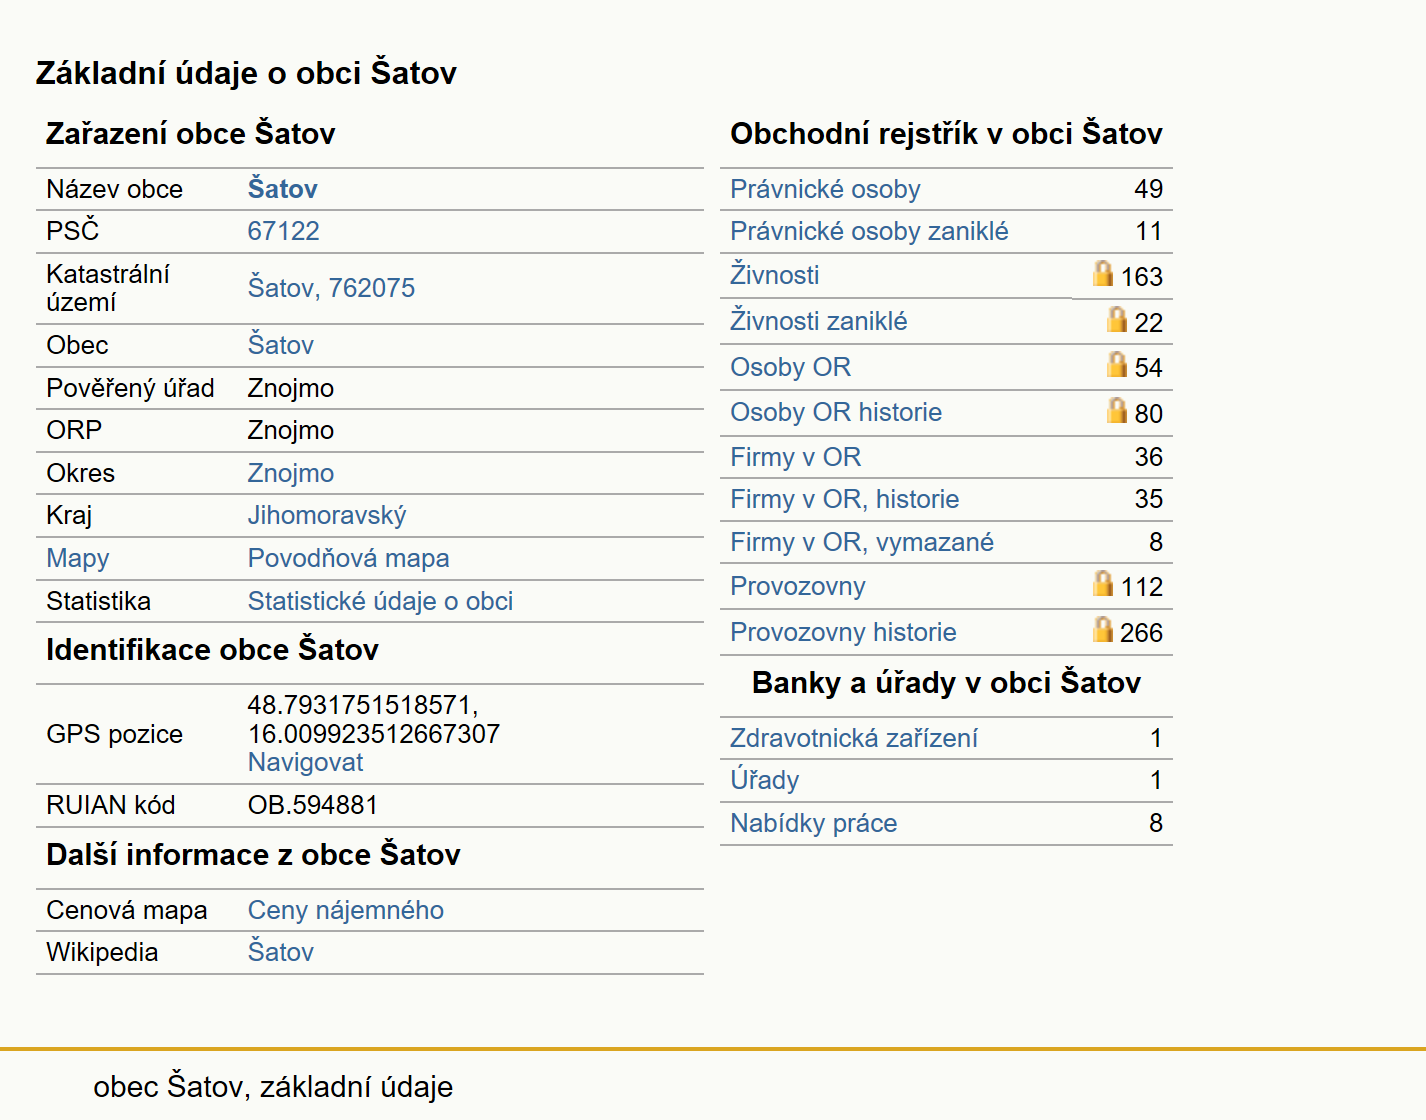1426x1120 pixels.
Task: Open the Jihomoravský region link
Action: [327, 515]
